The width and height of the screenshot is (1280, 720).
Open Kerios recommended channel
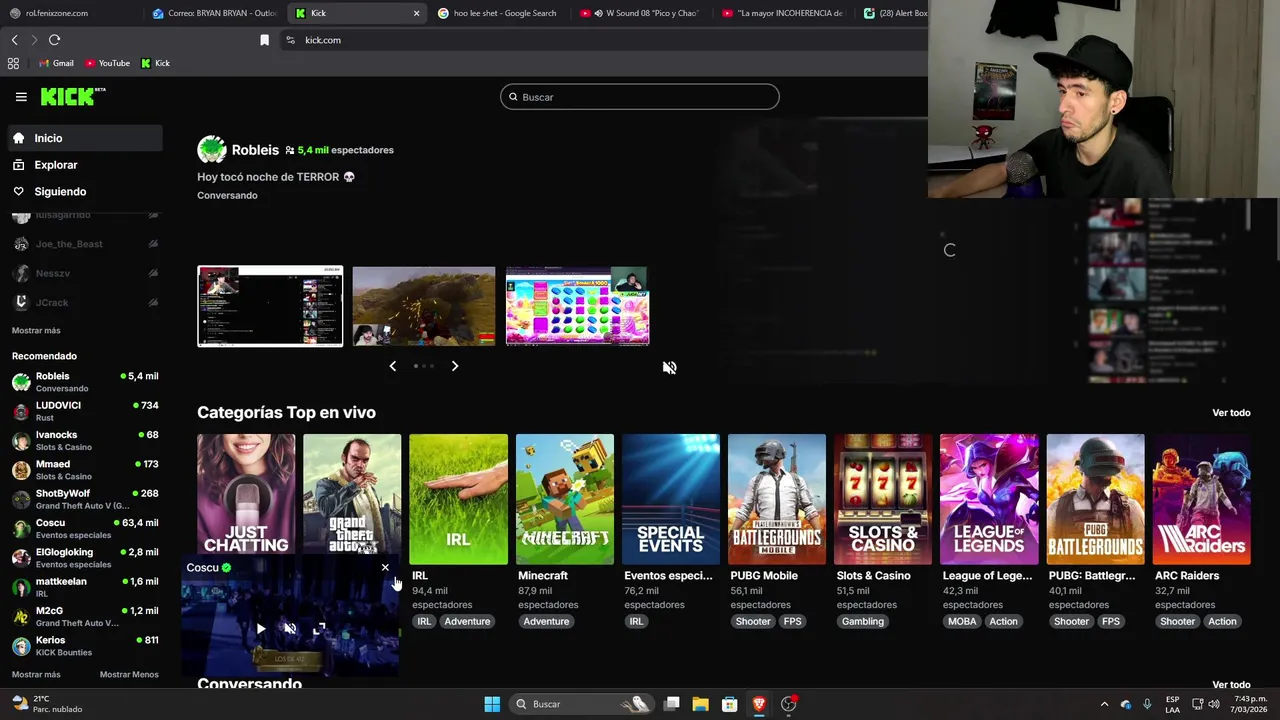[85, 646]
